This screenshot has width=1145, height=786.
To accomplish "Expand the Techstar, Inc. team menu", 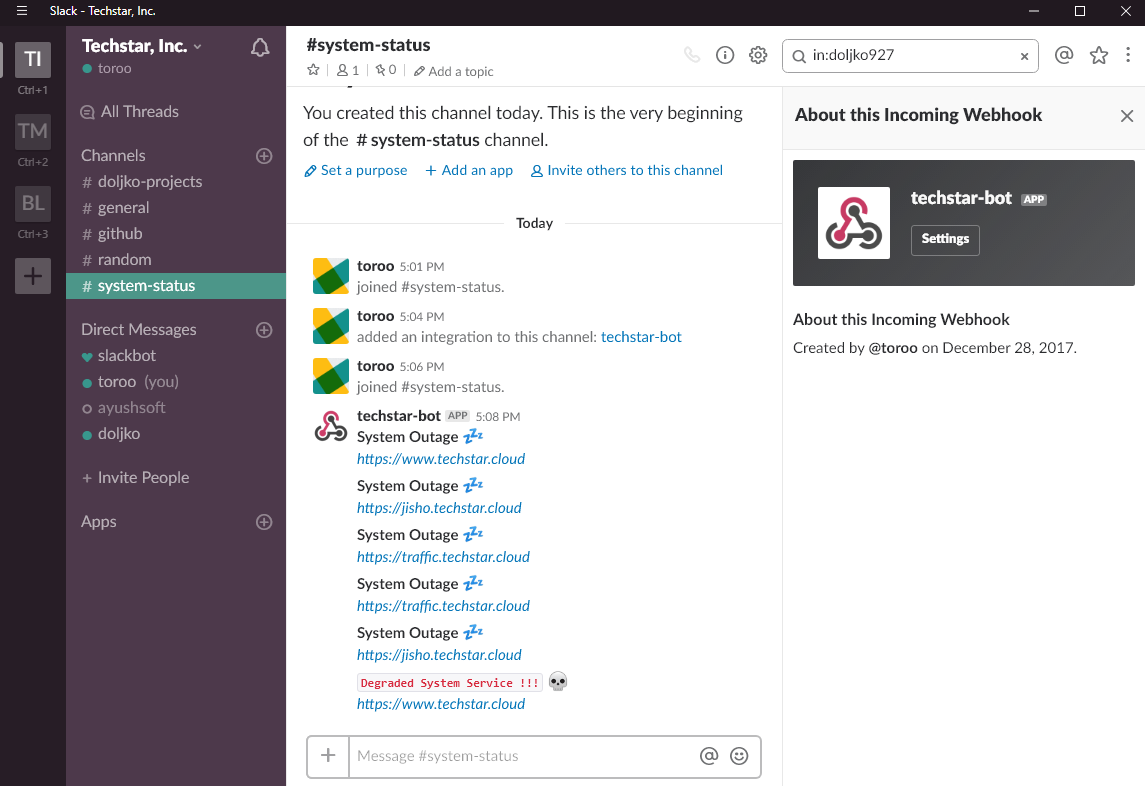I will (x=142, y=46).
